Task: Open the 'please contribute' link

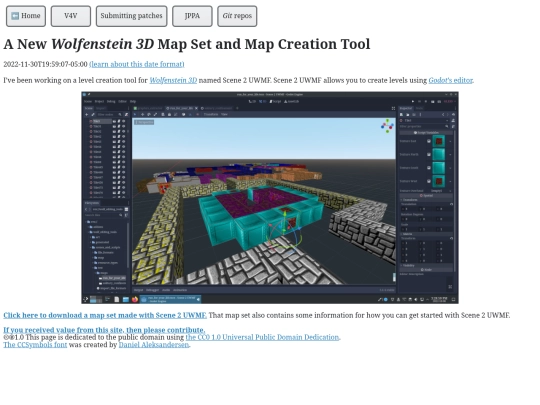Action: pyautogui.click(x=104, y=330)
